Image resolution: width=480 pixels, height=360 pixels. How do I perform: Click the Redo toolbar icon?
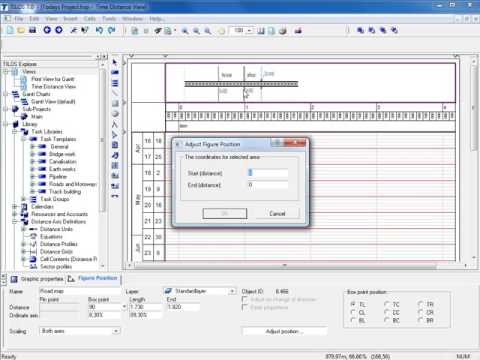(111, 30)
